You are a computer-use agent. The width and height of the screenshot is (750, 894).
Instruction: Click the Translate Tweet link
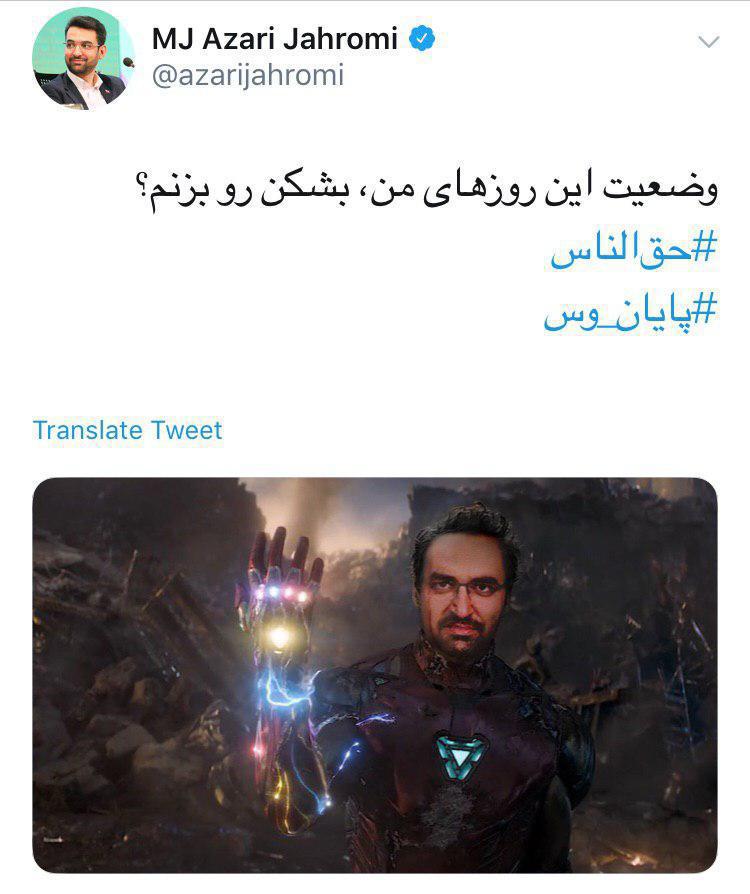[x=127, y=430]
